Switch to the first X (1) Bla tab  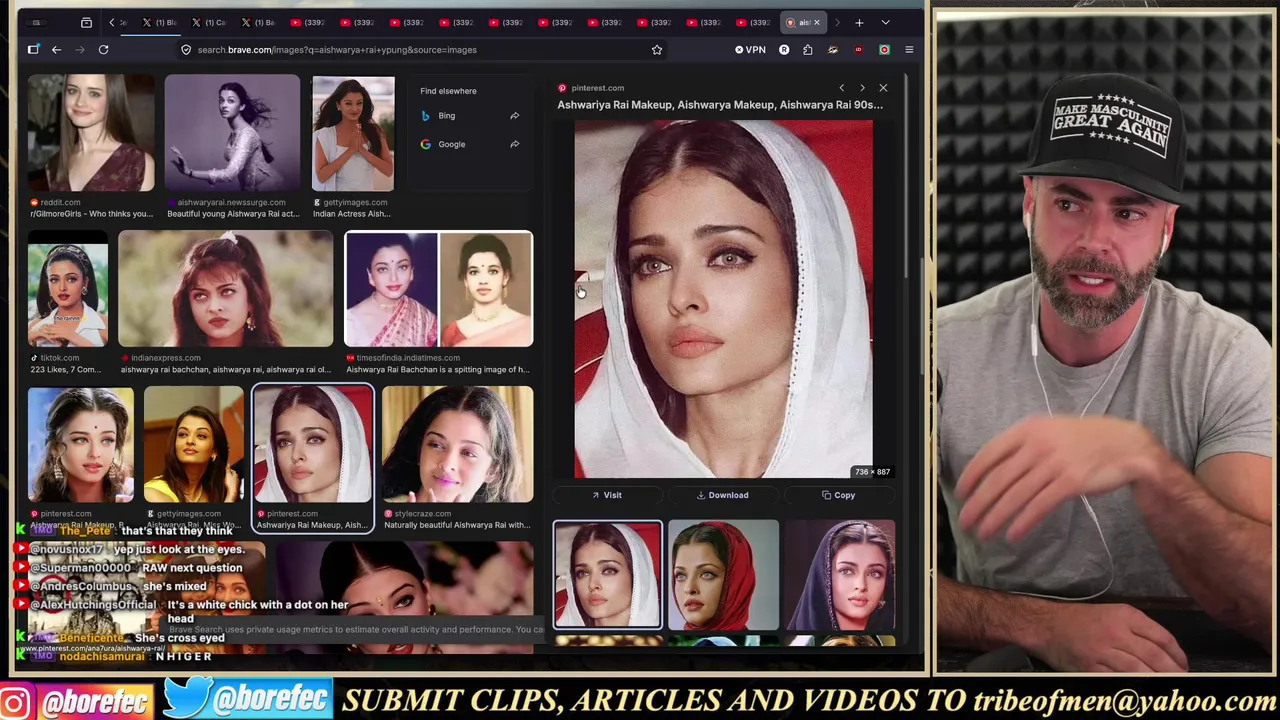point(160,22)
